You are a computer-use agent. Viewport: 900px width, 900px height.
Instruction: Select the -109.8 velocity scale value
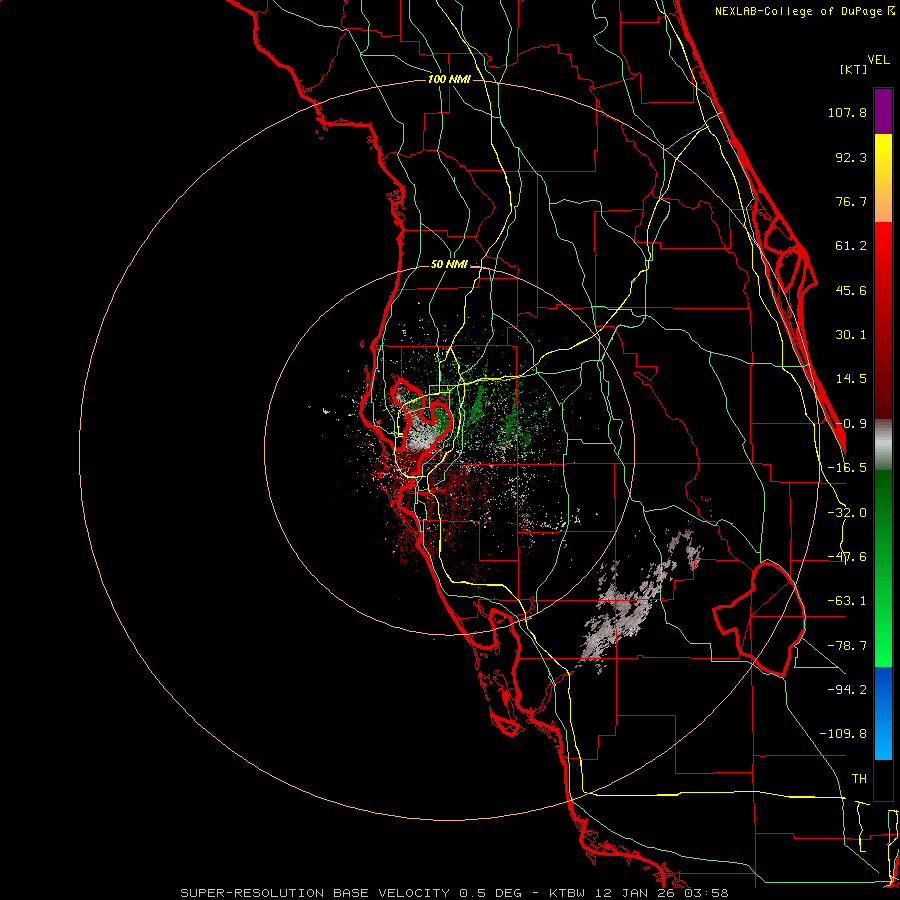point(843,734)
